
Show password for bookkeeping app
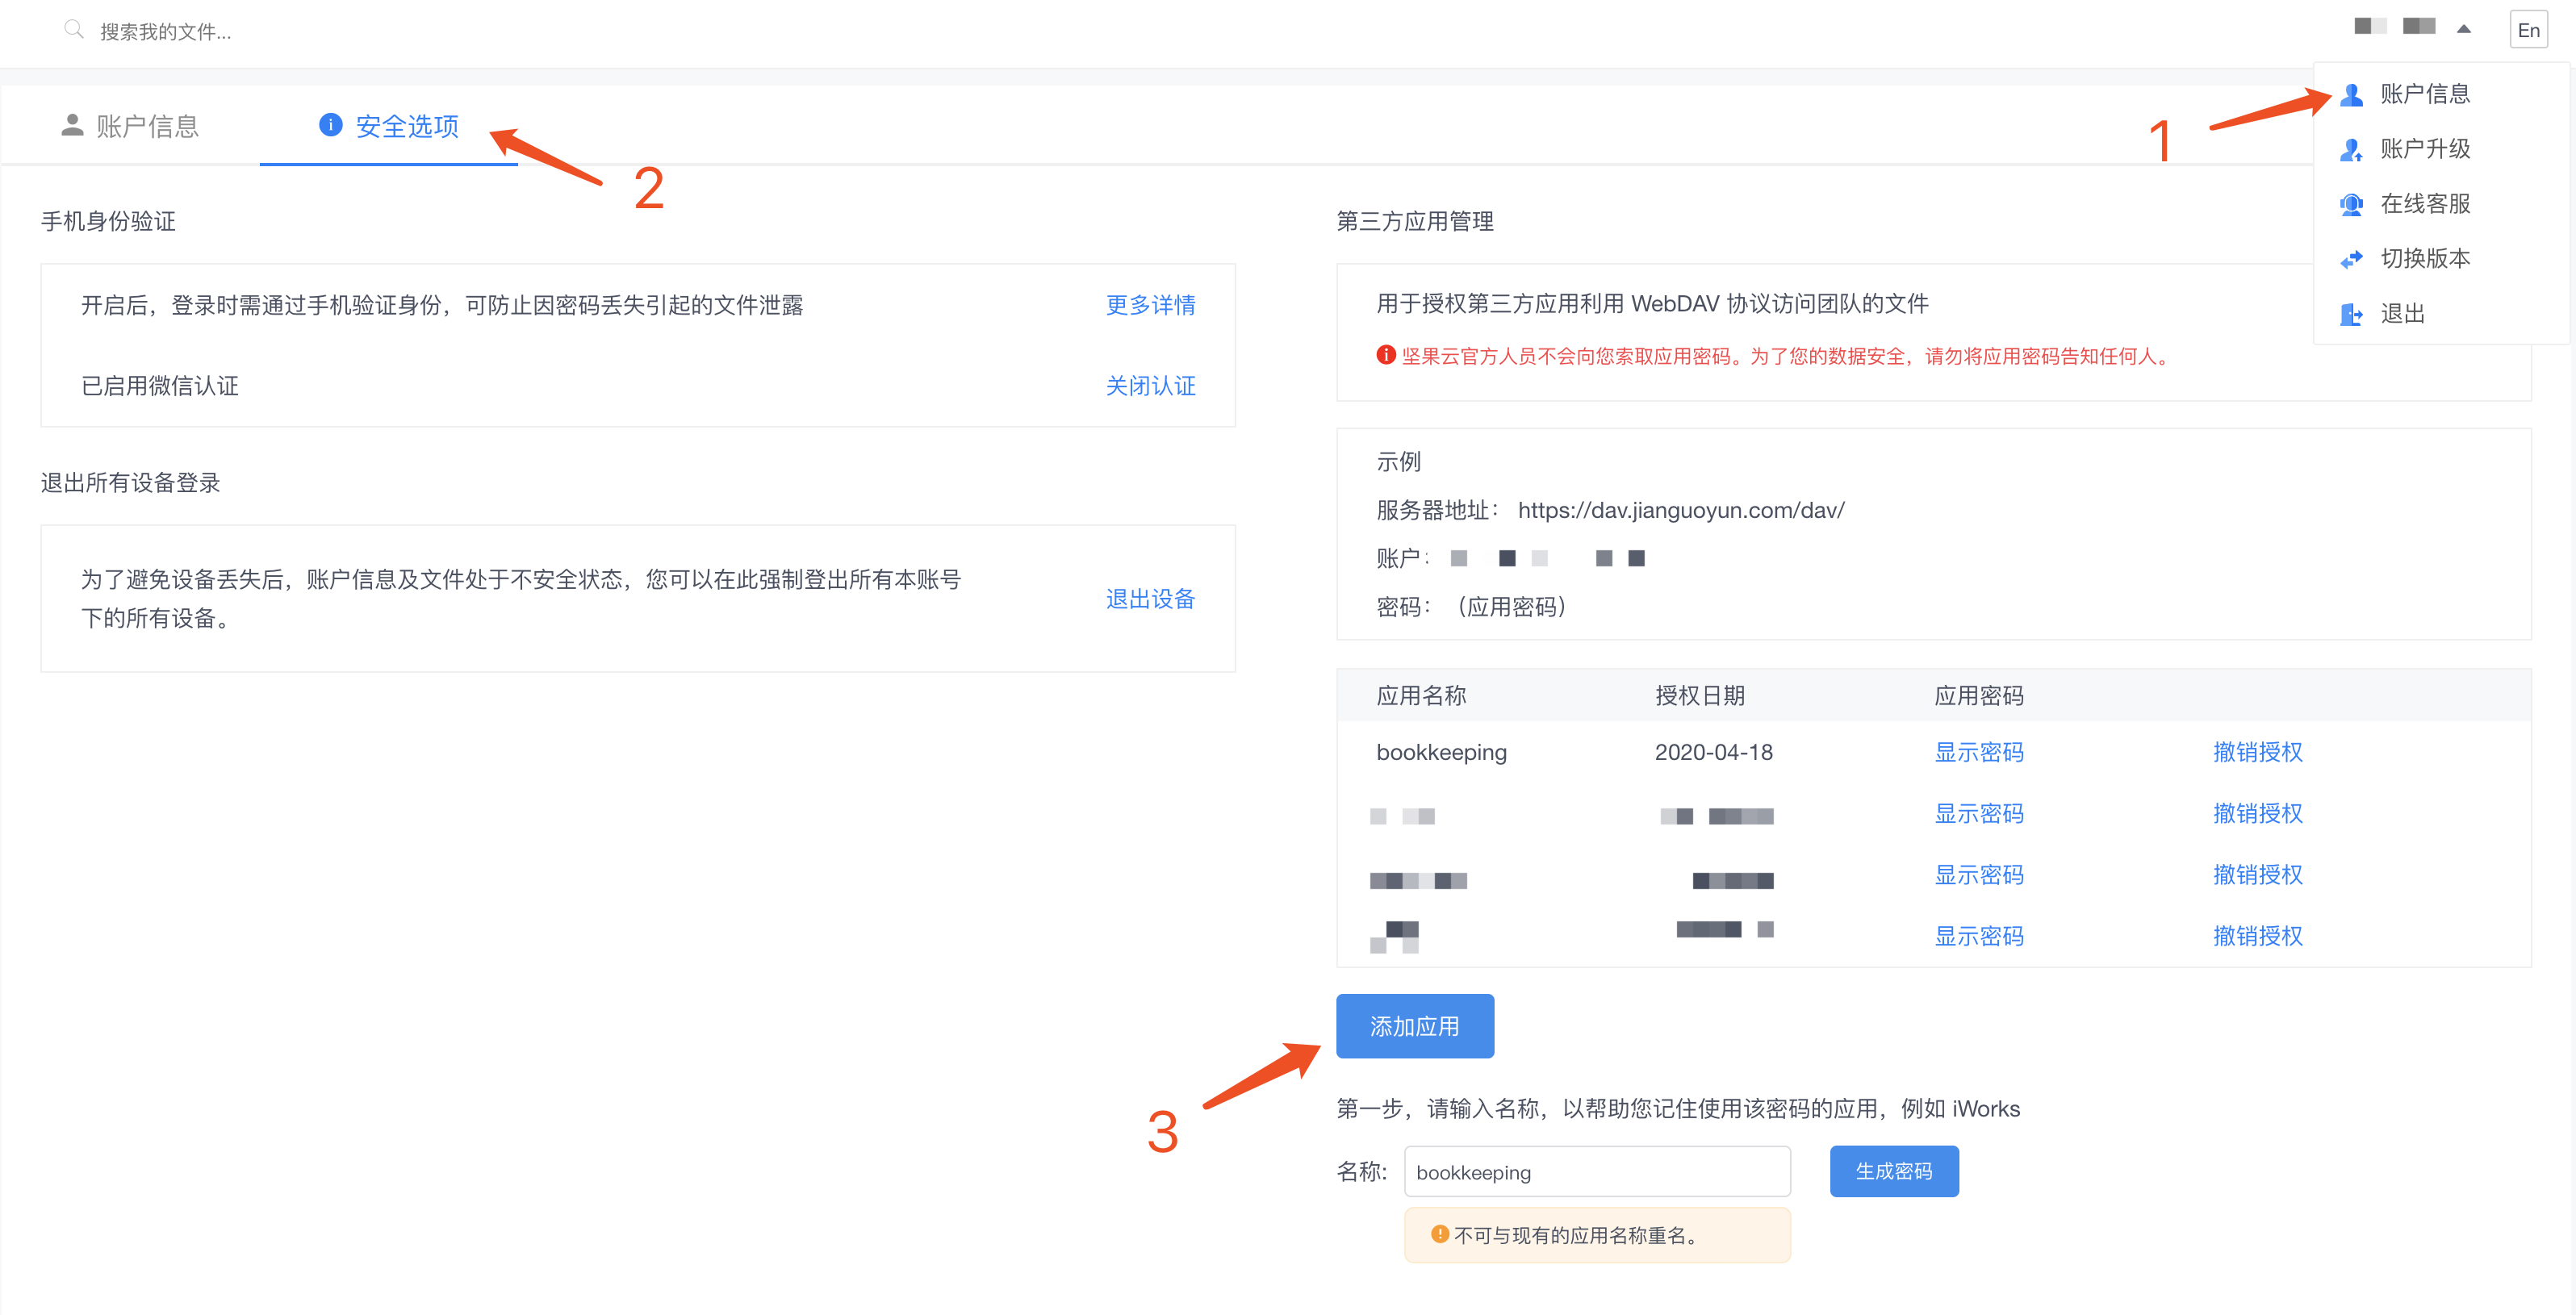point(1978,752)
